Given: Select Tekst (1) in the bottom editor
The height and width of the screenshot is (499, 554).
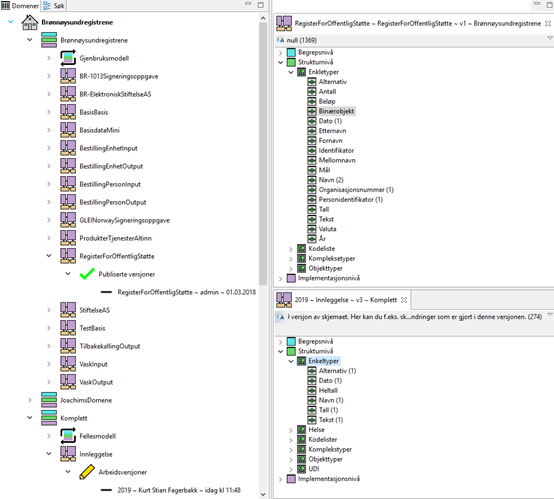Looking at the screenshot, I should click(331, 420).
